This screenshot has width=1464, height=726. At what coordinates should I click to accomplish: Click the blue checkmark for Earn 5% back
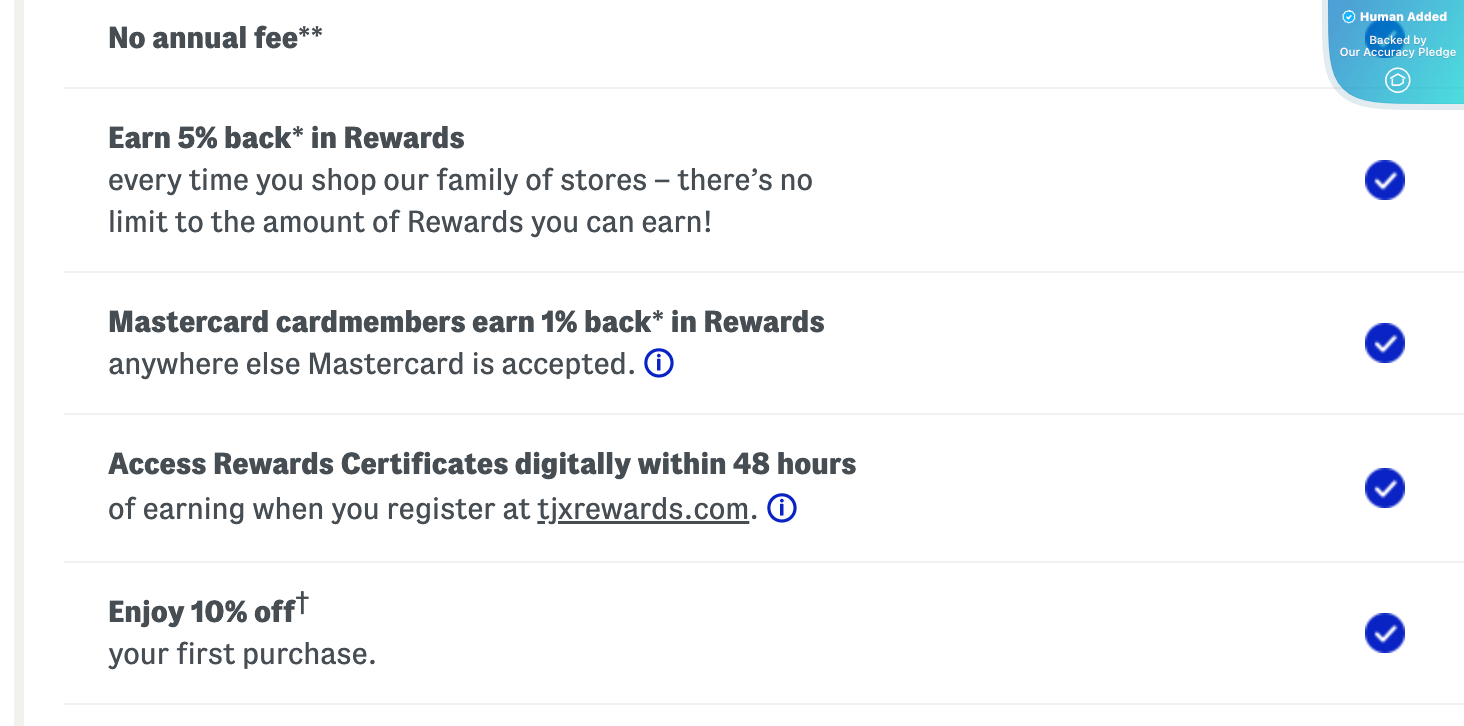(1384, 180)
